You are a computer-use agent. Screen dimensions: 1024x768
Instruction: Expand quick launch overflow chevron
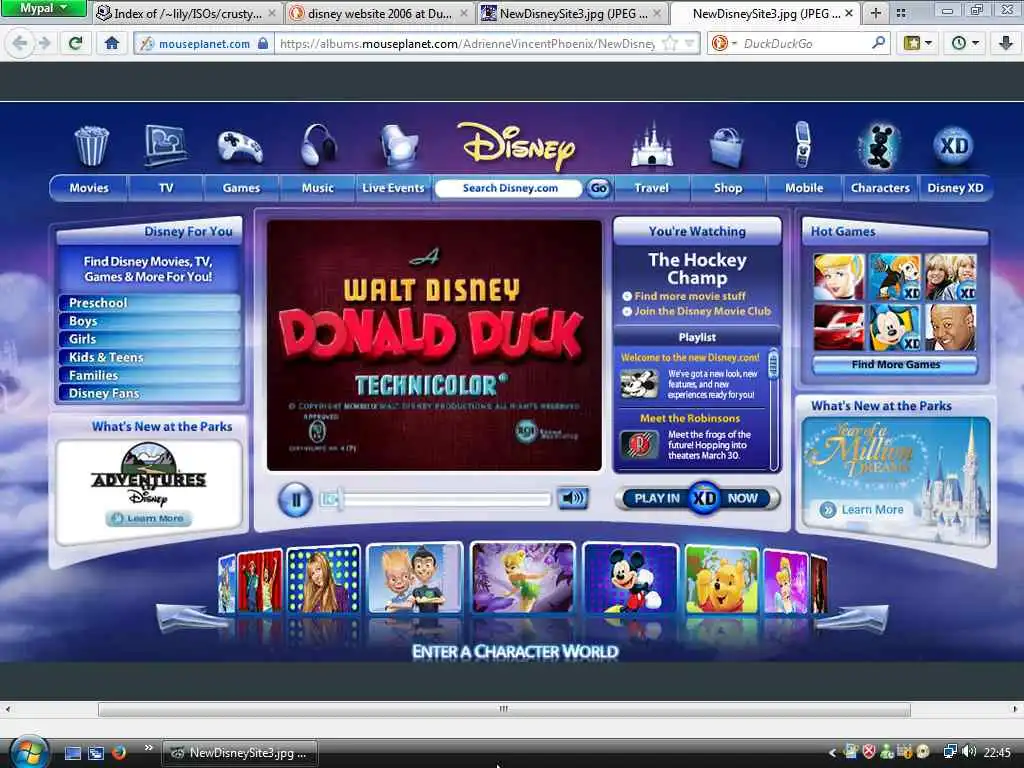tap(148, 748)
